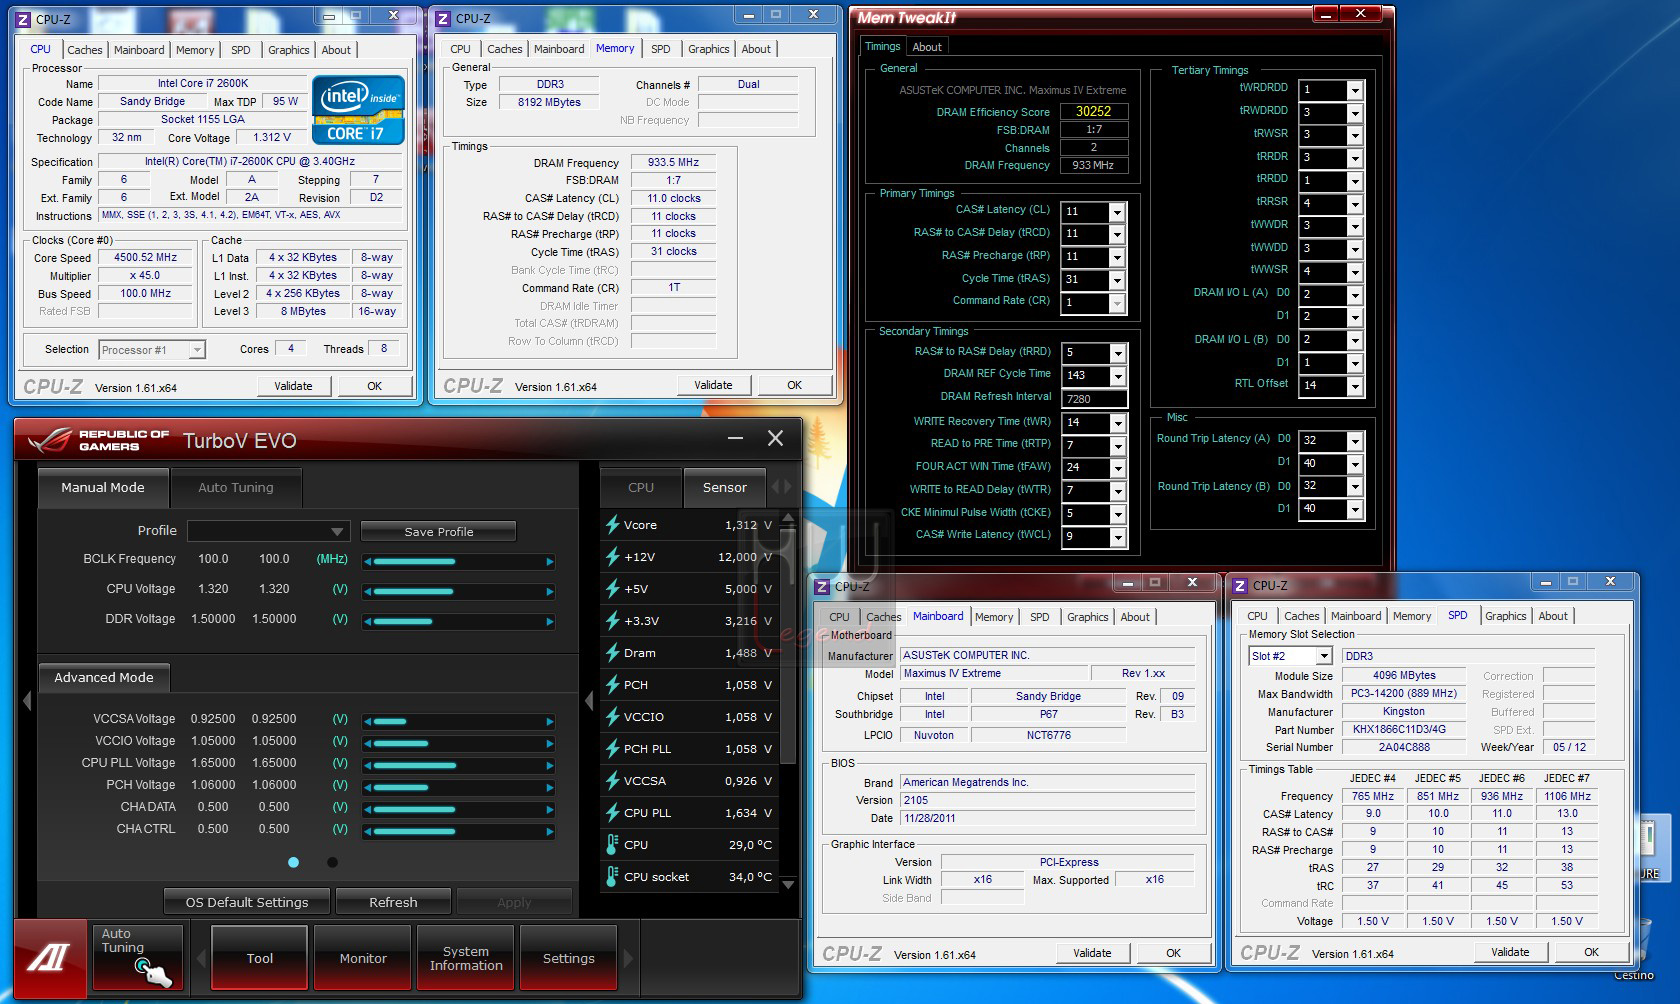Screen dimensions: 1680x1004
Task: Expand the tRRDR tertiary timing dropdown
Action: pyautogui.click(x=1355, y=158)
